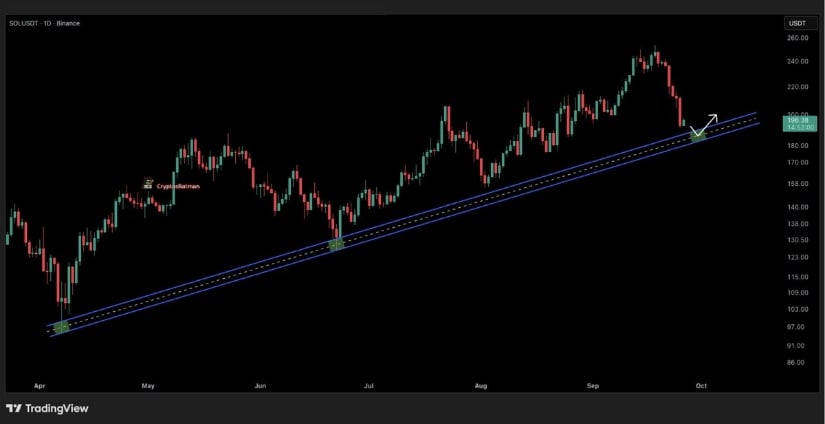Click the May label on time axis
825x424 pixels.
[x=148, y=386]
